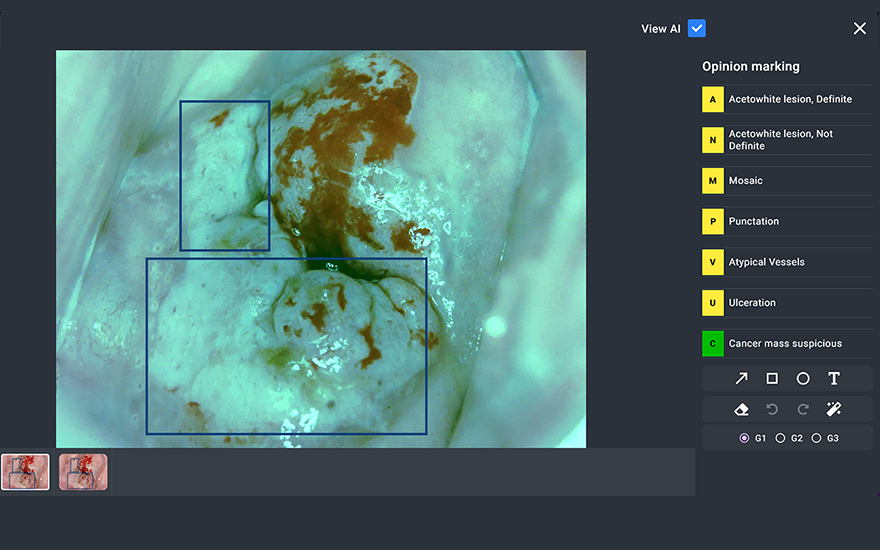The width and height of the screenshot is (880, 550).
Task: Select the G1 radio button
Action: point(744,438)
